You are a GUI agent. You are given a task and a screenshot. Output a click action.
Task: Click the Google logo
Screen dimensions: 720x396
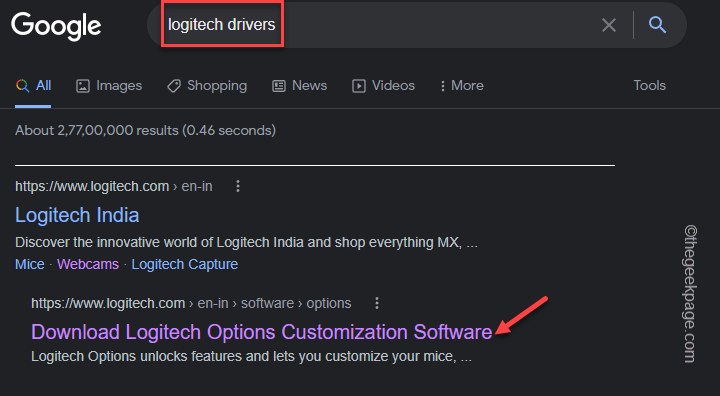click(x=56, y=26)
